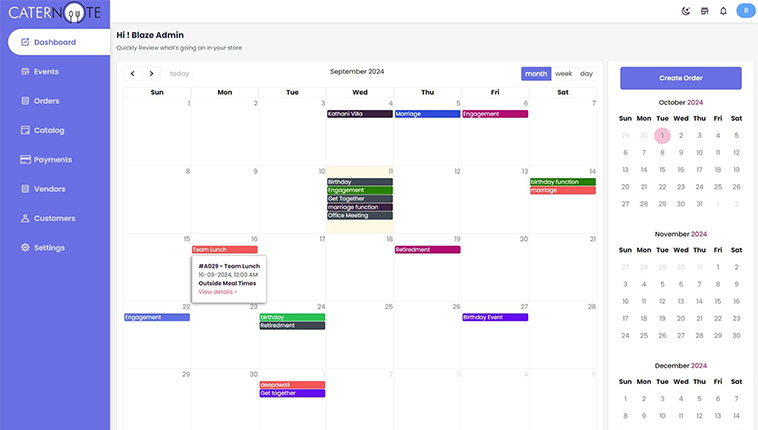Click the Catalog sidebar icon
The height and width of the screenshot is (430, 758).
click(25, 130)
